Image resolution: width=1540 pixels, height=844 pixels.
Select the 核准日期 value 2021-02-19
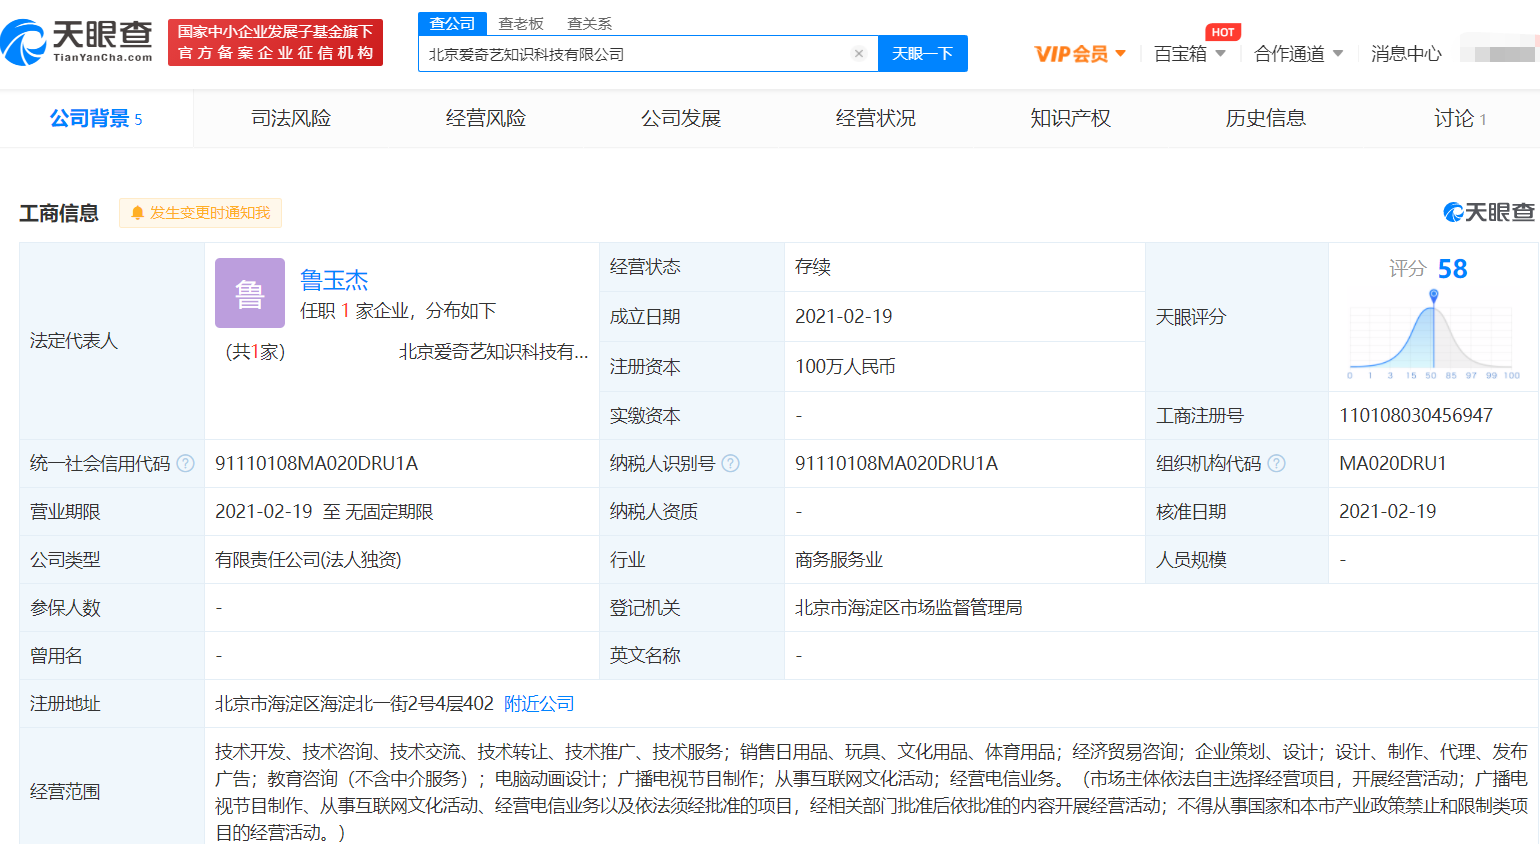coord(1388,512)
